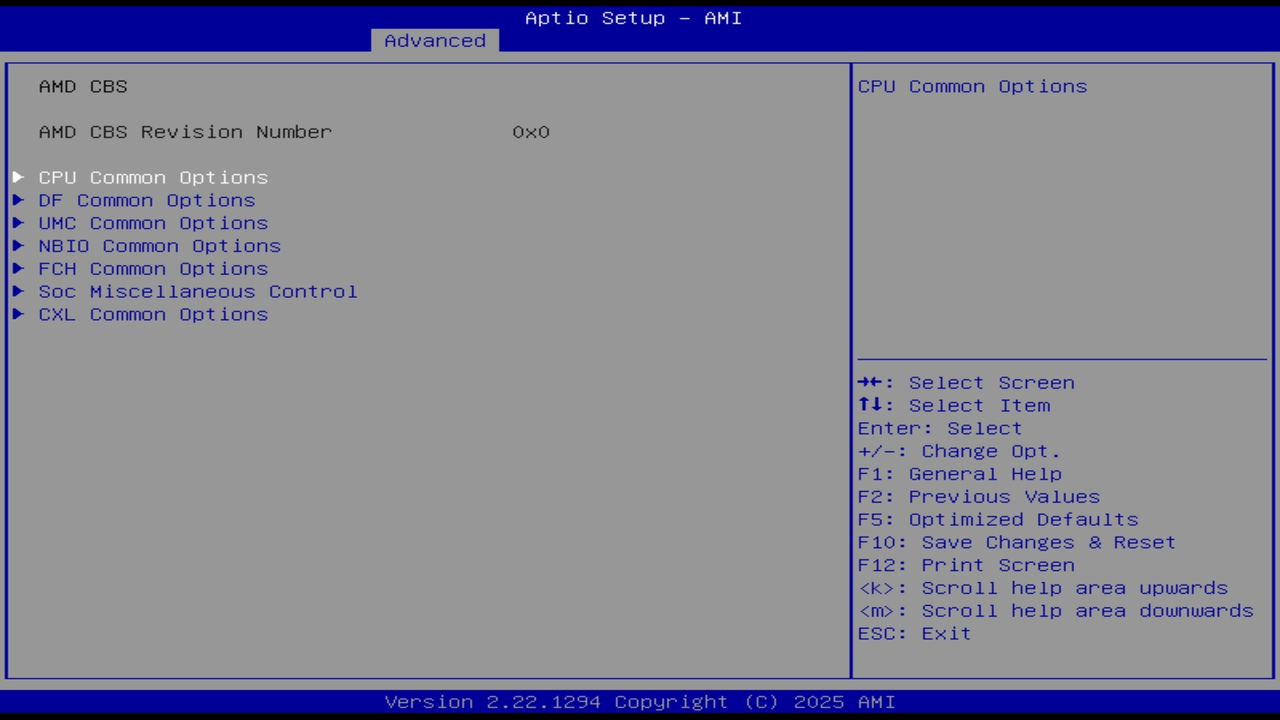Click the Scroll help area upwards entry
The height and width of the screenshot is (720, 1280).
[1043, 588]
